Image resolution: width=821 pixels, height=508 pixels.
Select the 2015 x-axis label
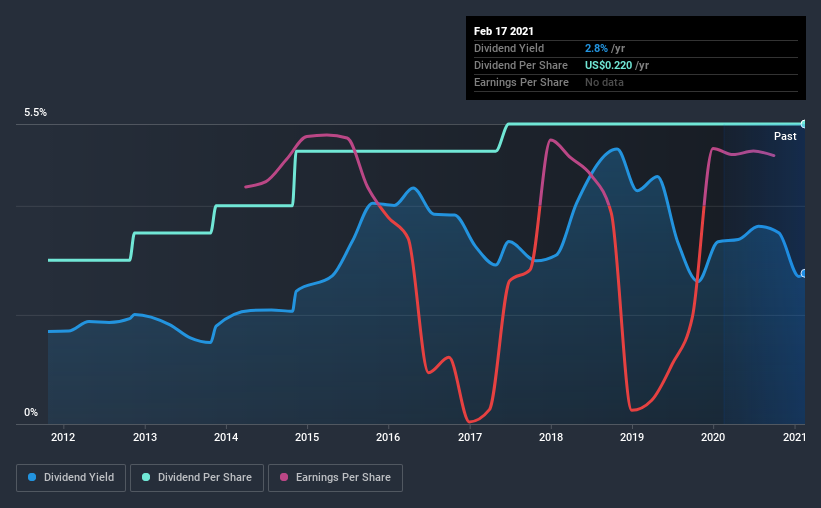coord(307,437)
